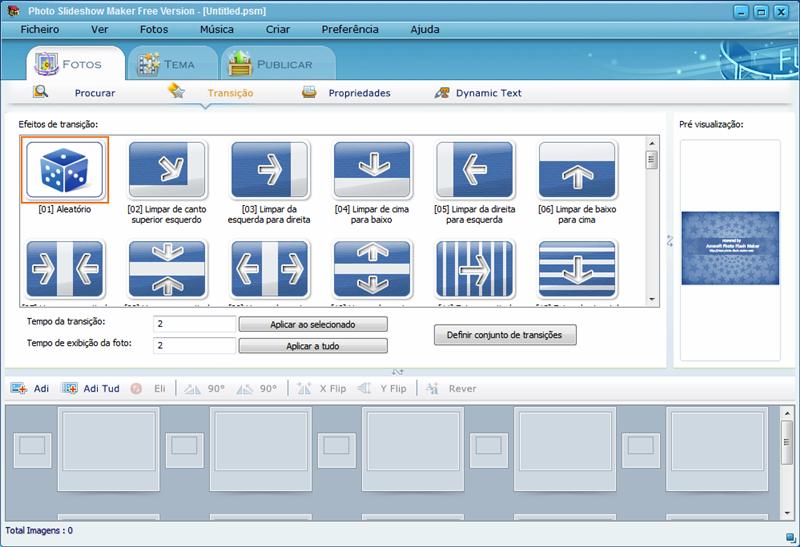Choose Limpar de canto superior esquerdo transition
The image size is (800, 547).
tap(167, 171)
